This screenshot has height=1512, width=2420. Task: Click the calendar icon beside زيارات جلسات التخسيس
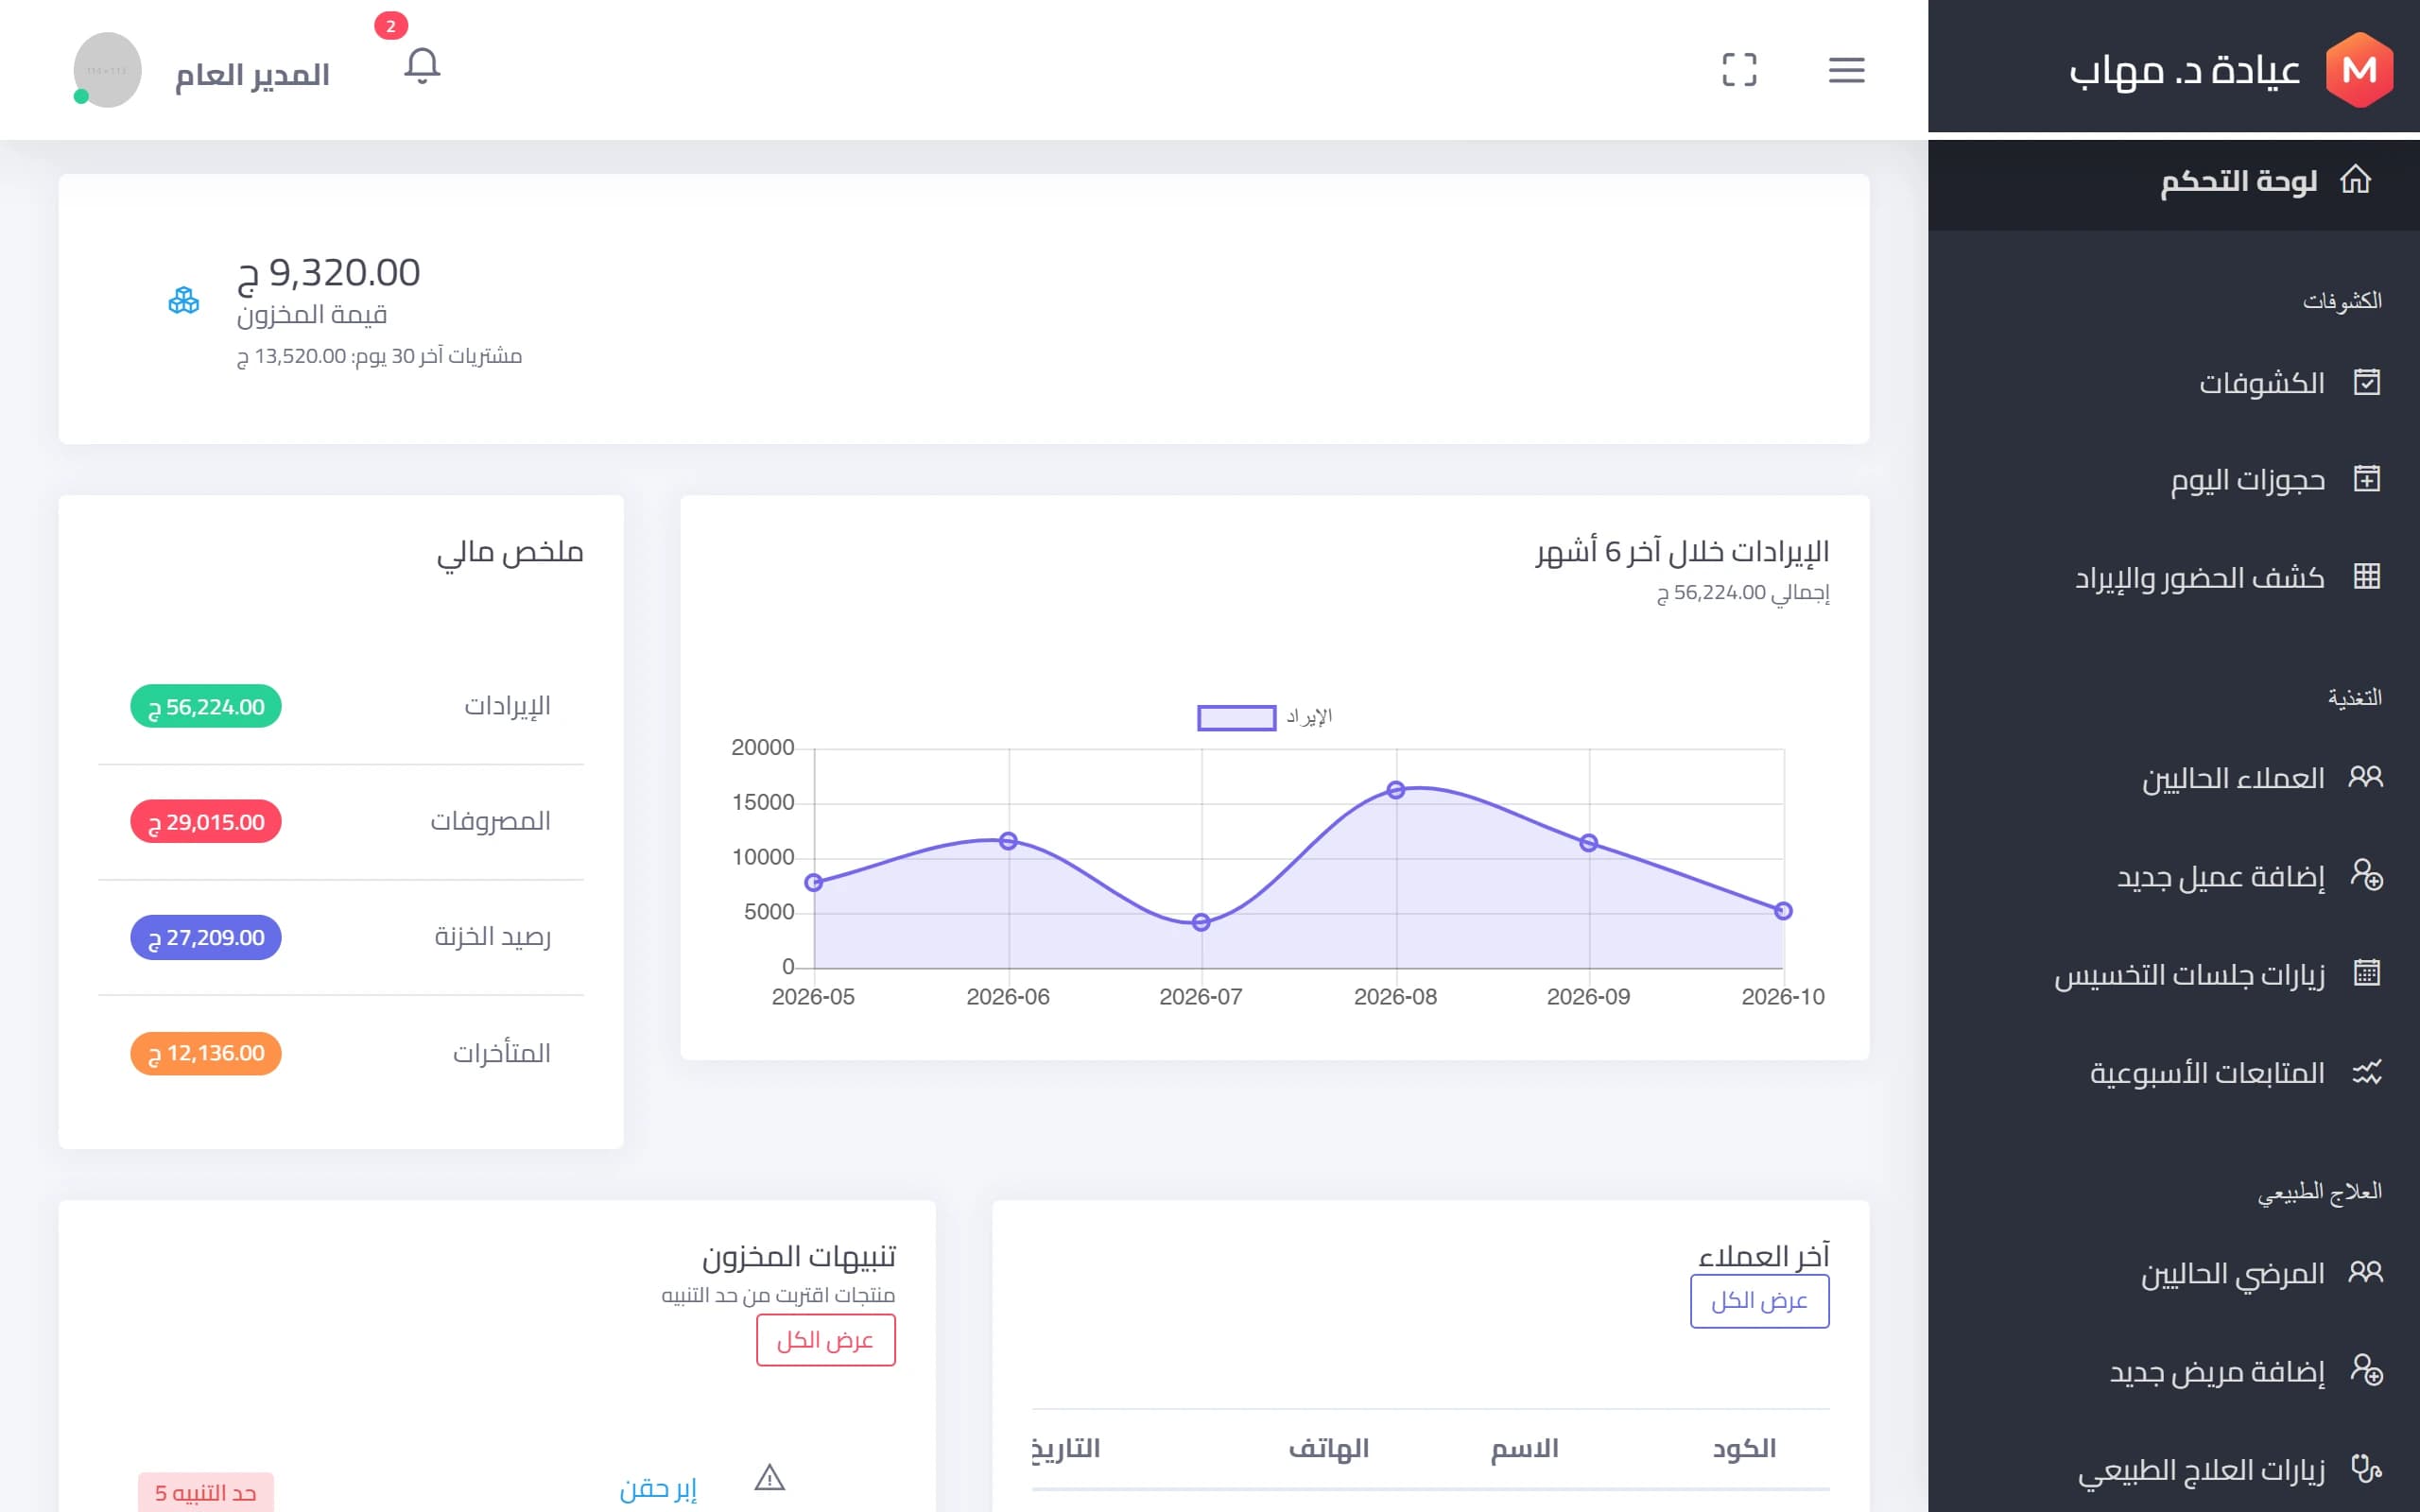point(2366,972)
